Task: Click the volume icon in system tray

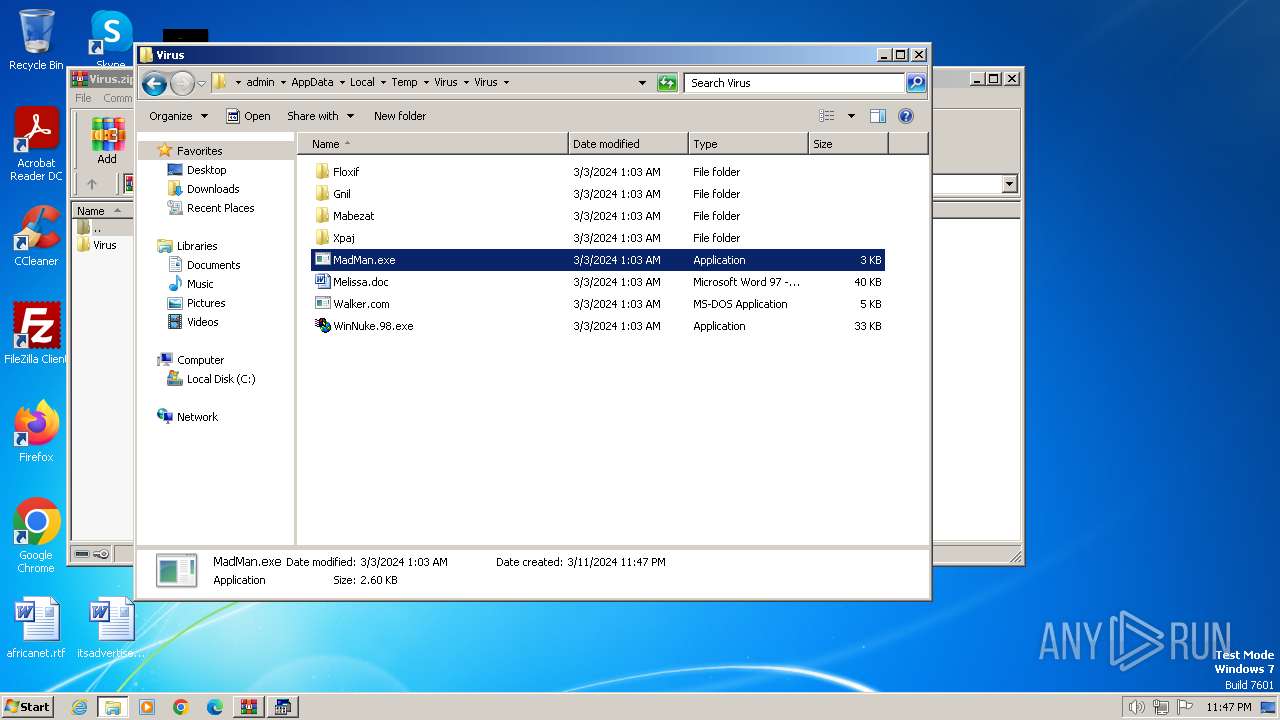Action: coord(1136,707)
